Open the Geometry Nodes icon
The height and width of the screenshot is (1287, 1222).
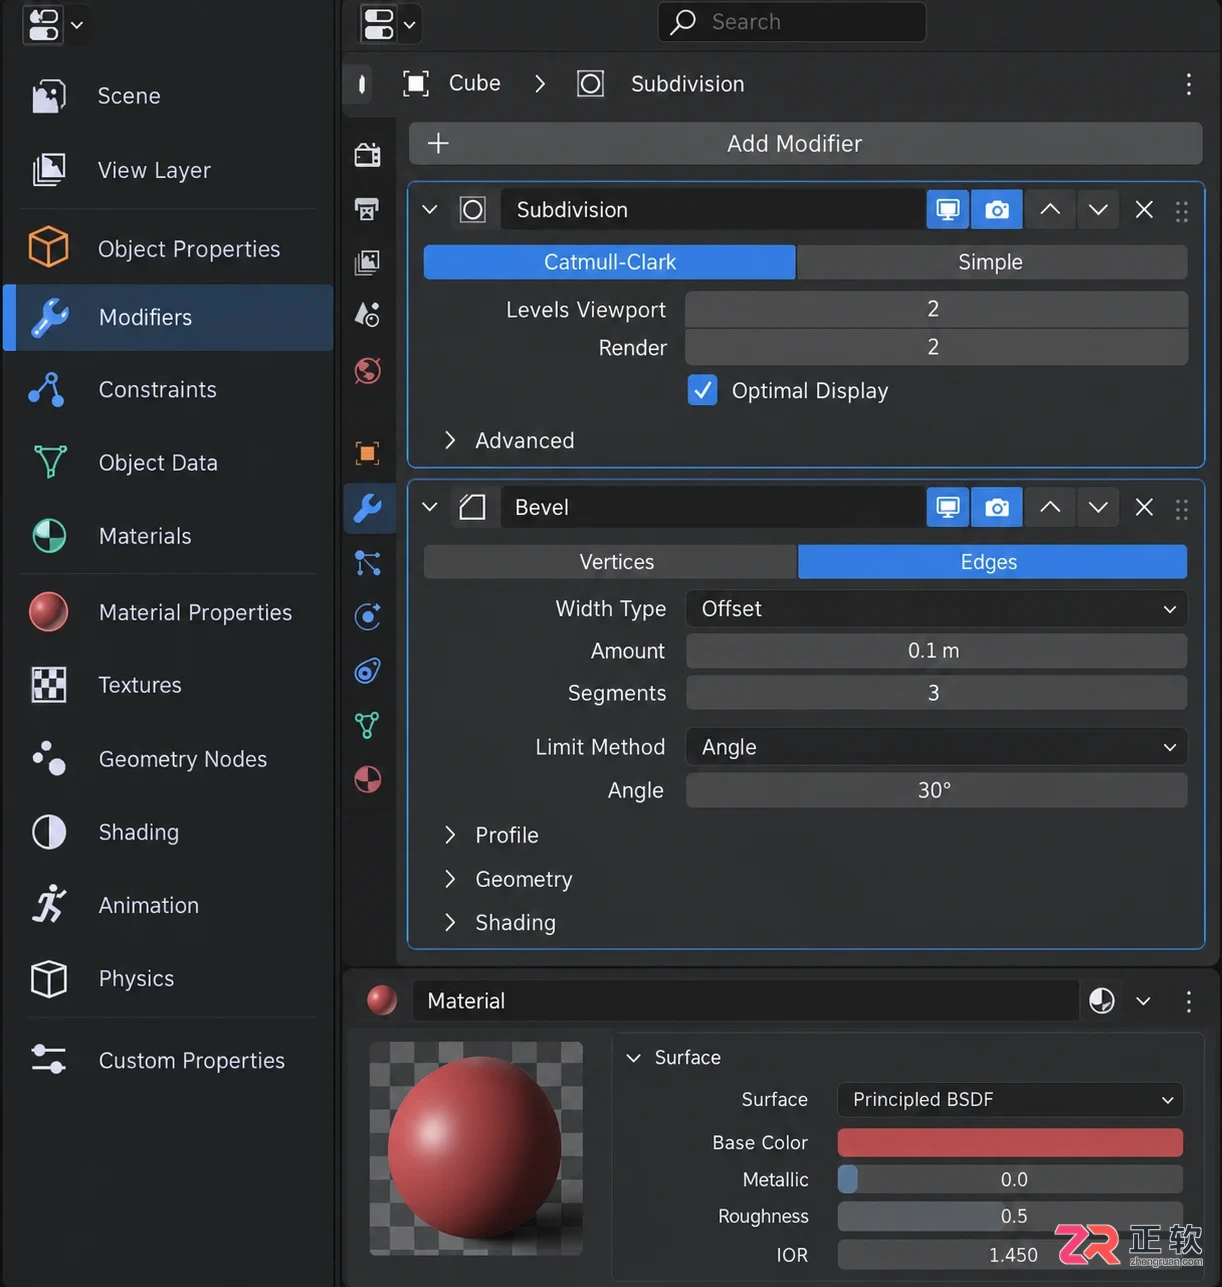point(49,758)
